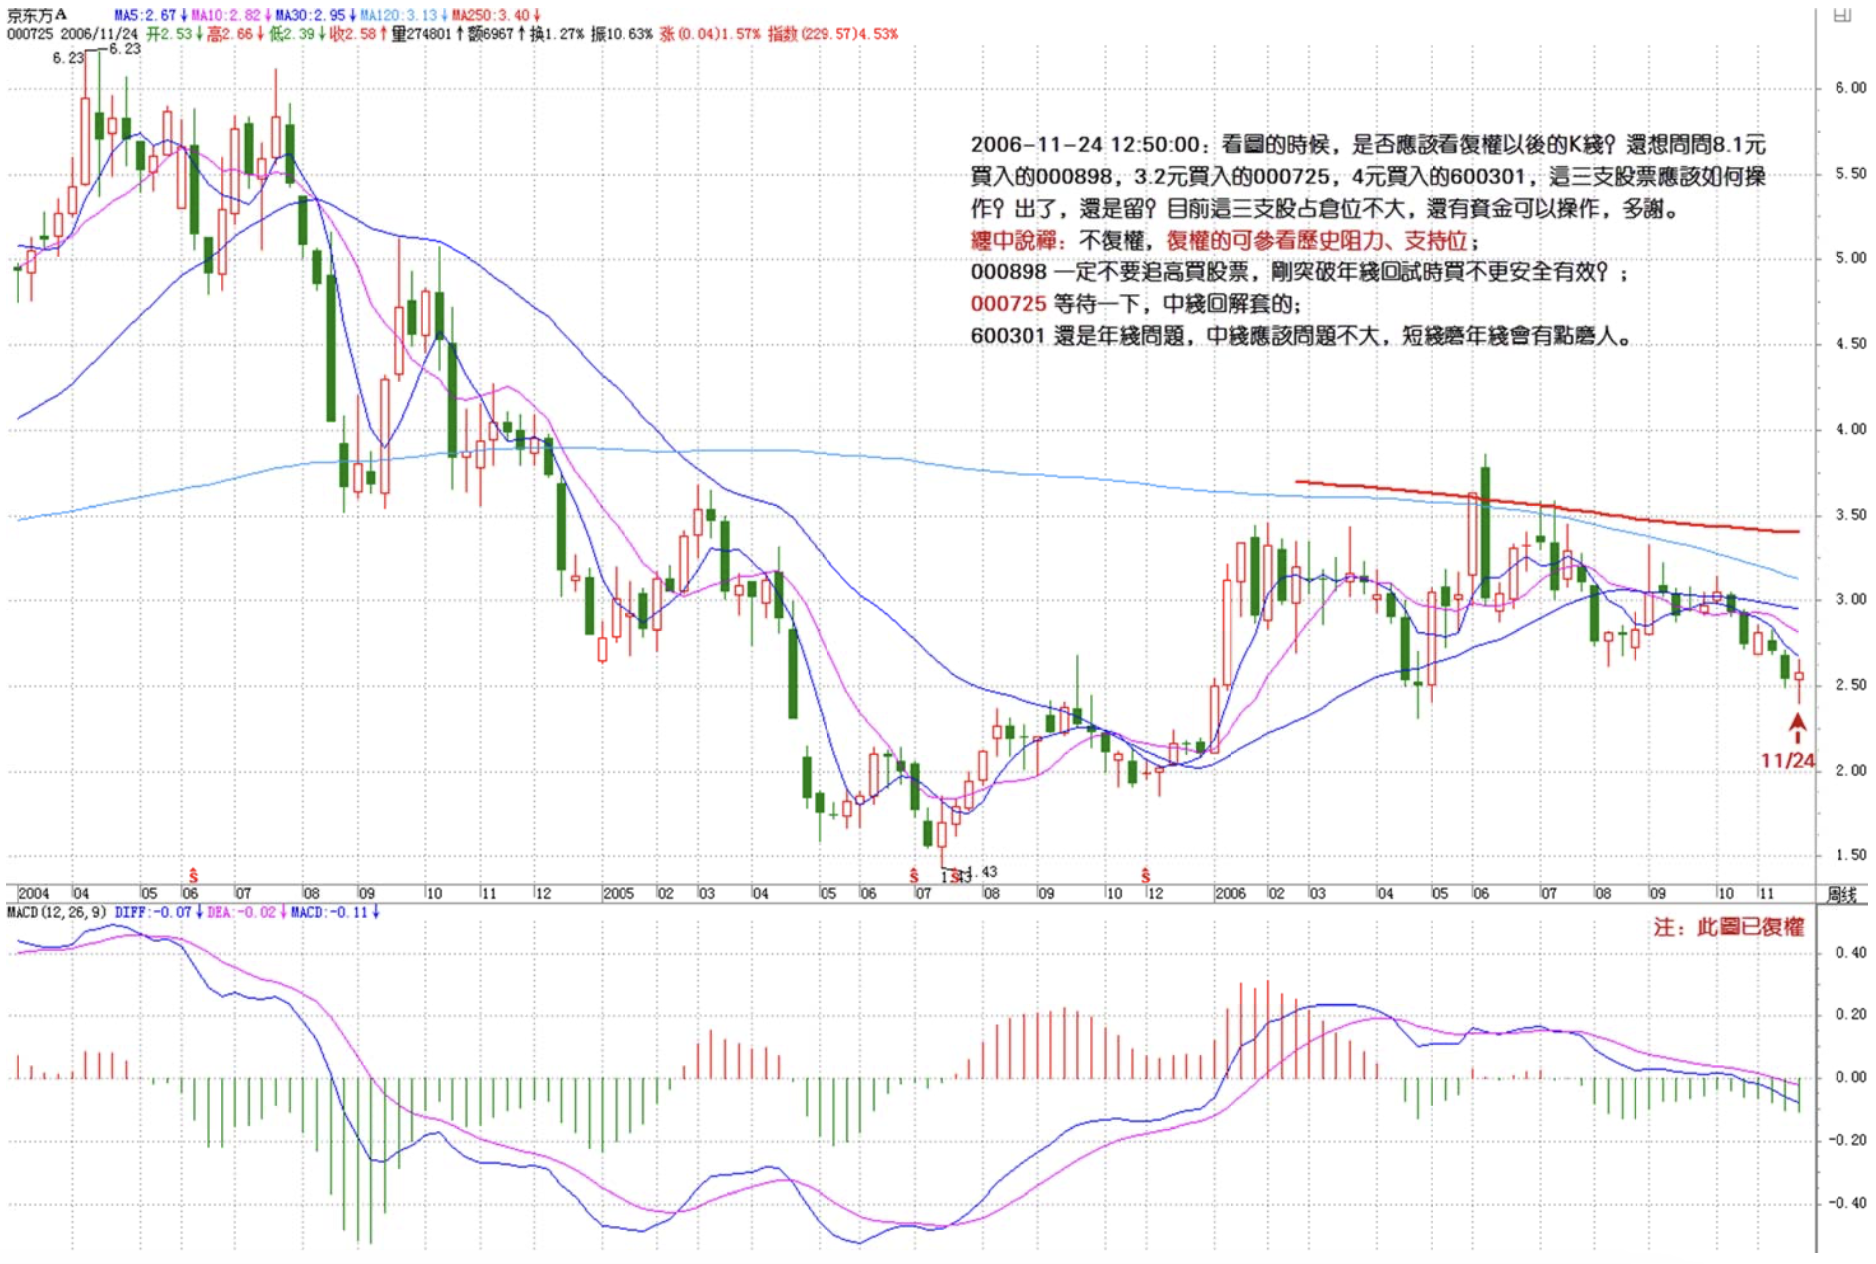This screenshot has width=1876, height=1264.
Task: Click the red S marker at July 2005
Action: click(x=913, y=876)
